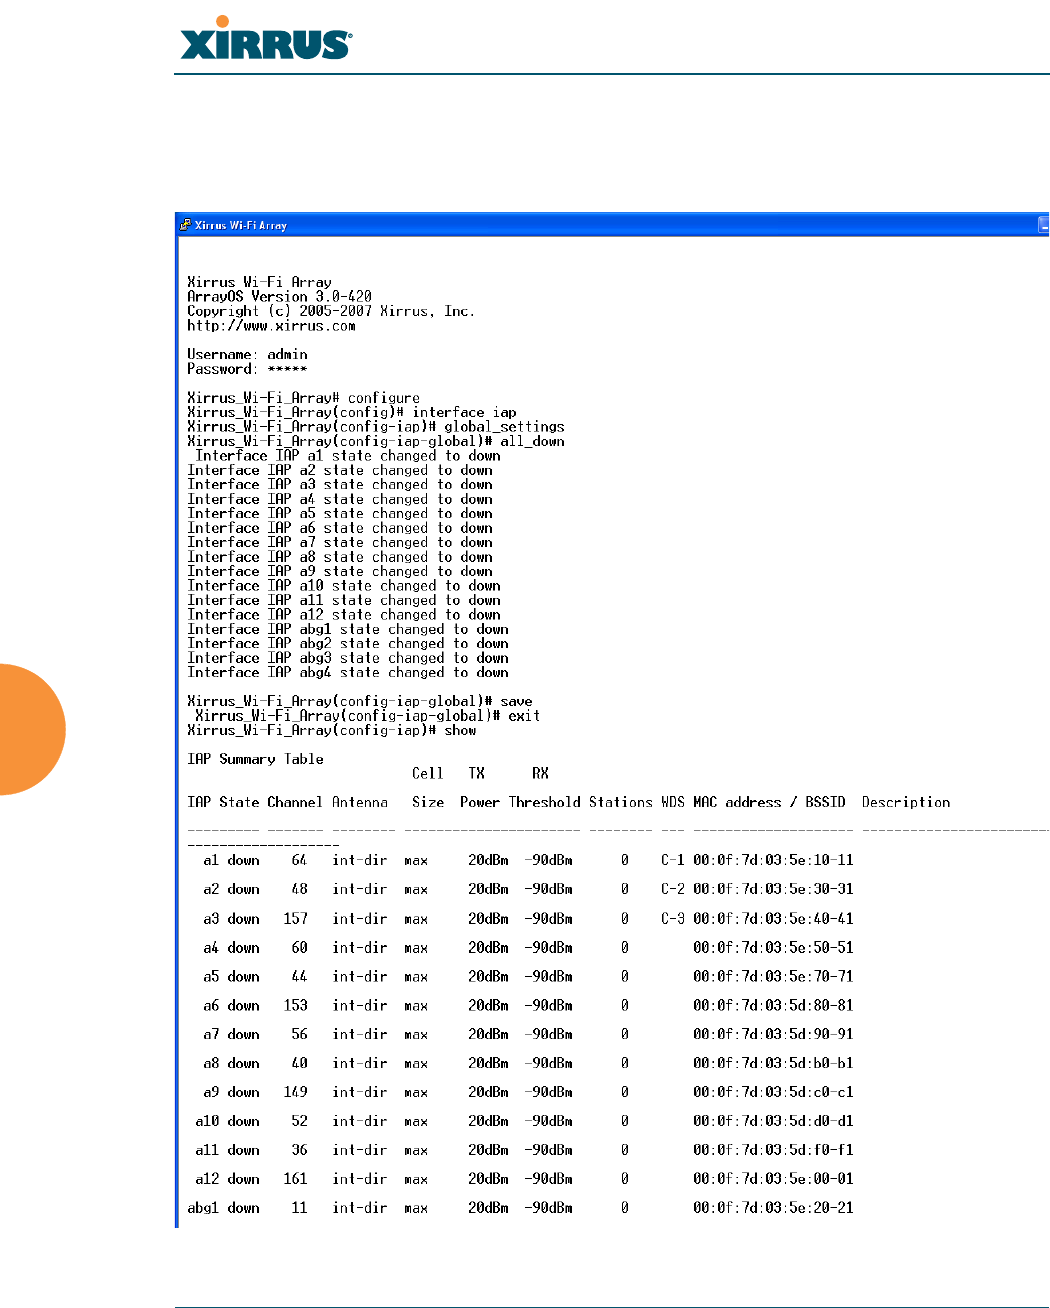1050x1308 pixels.
Task: Click 'Interface IAP abg4 state changed to down'
Action: (348, 673)
